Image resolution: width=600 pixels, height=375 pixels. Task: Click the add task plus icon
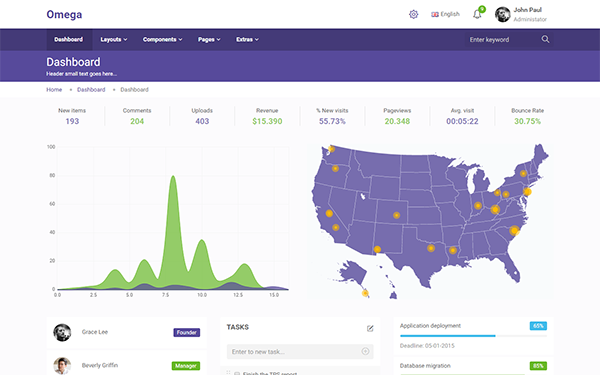[x=365, y=351]
